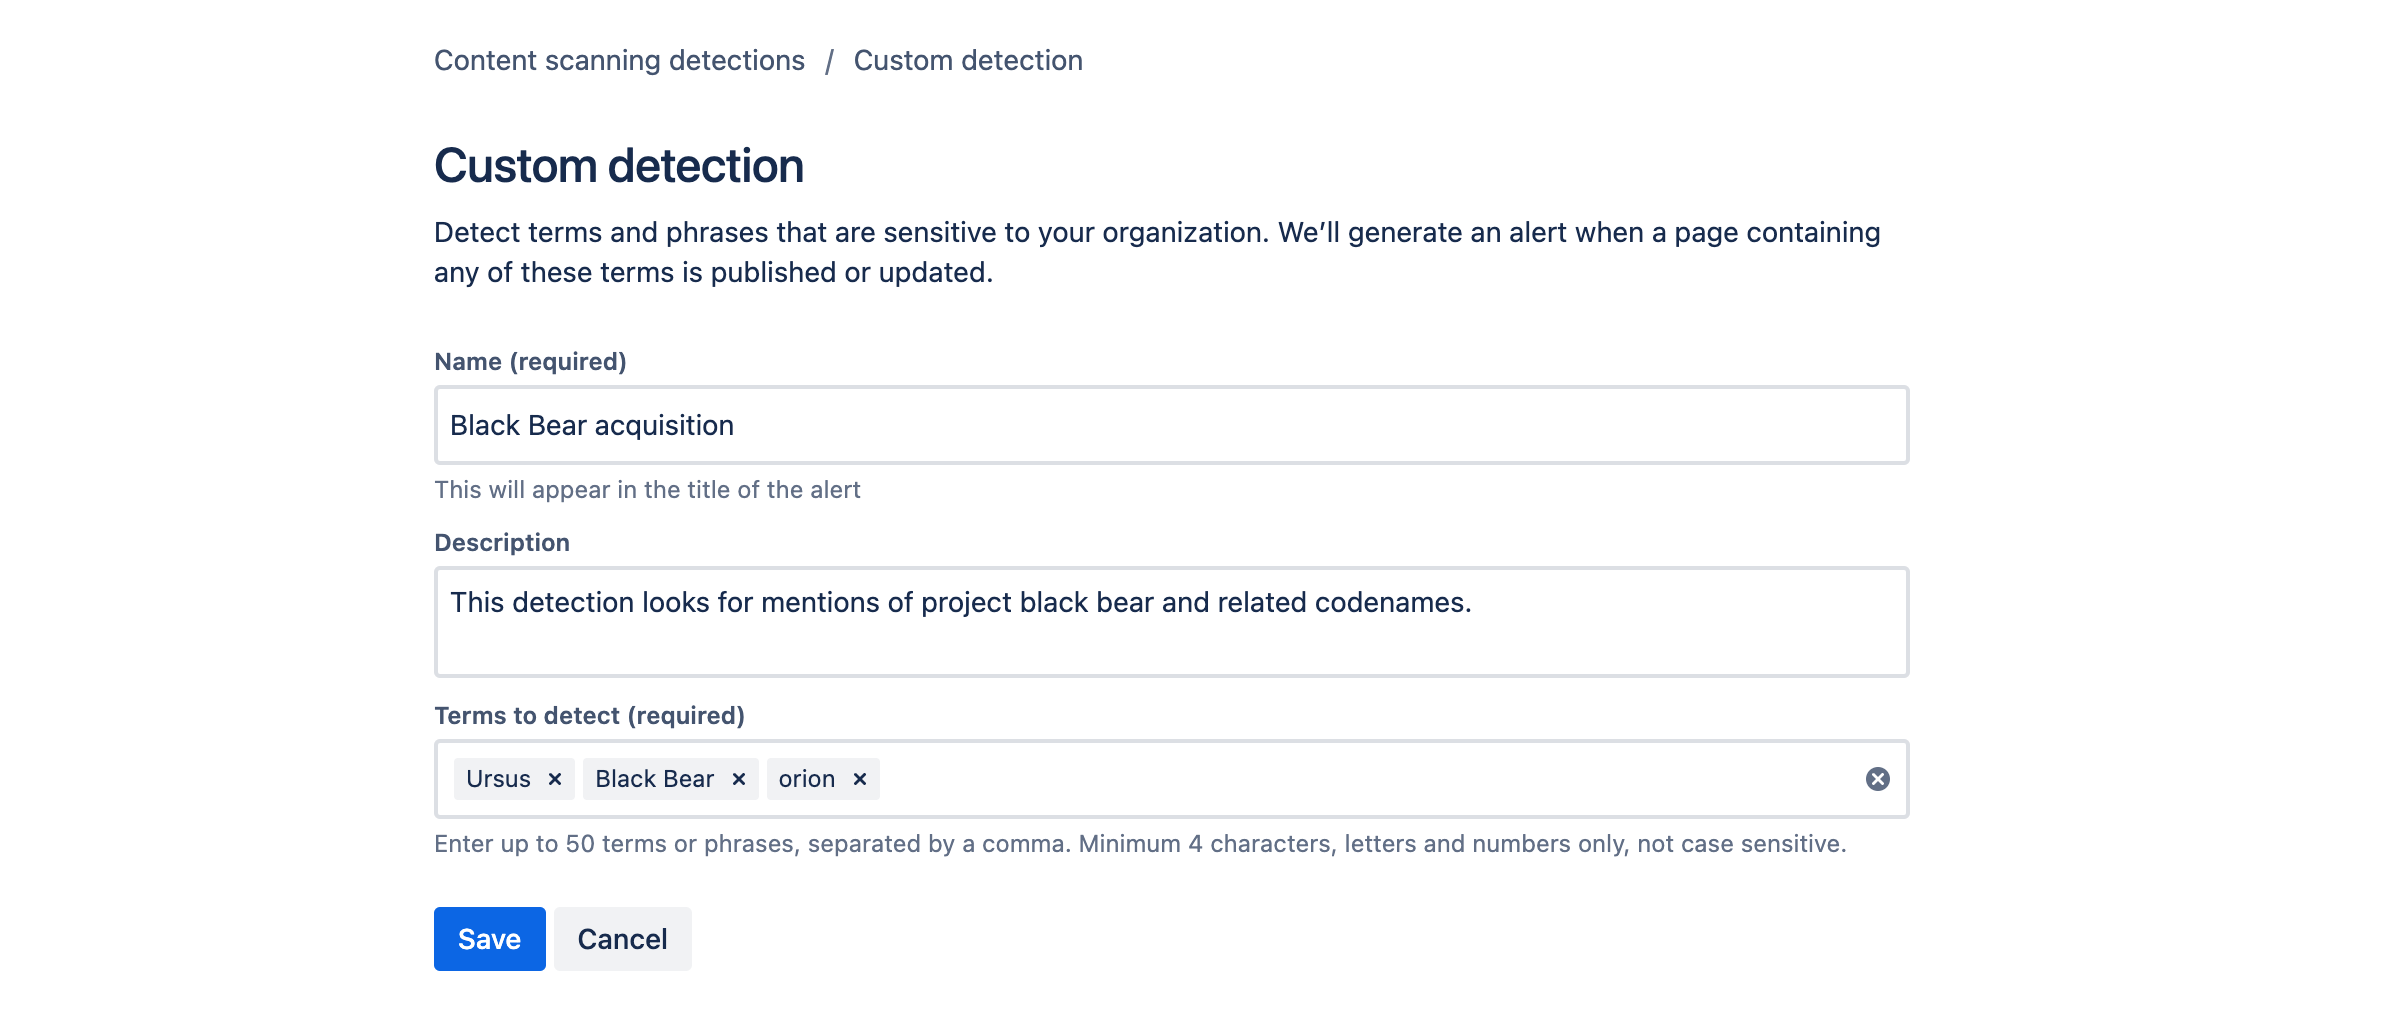
Task: Click "Custom detection" in the breadcrumb trail
Action: tap(966, 60)
